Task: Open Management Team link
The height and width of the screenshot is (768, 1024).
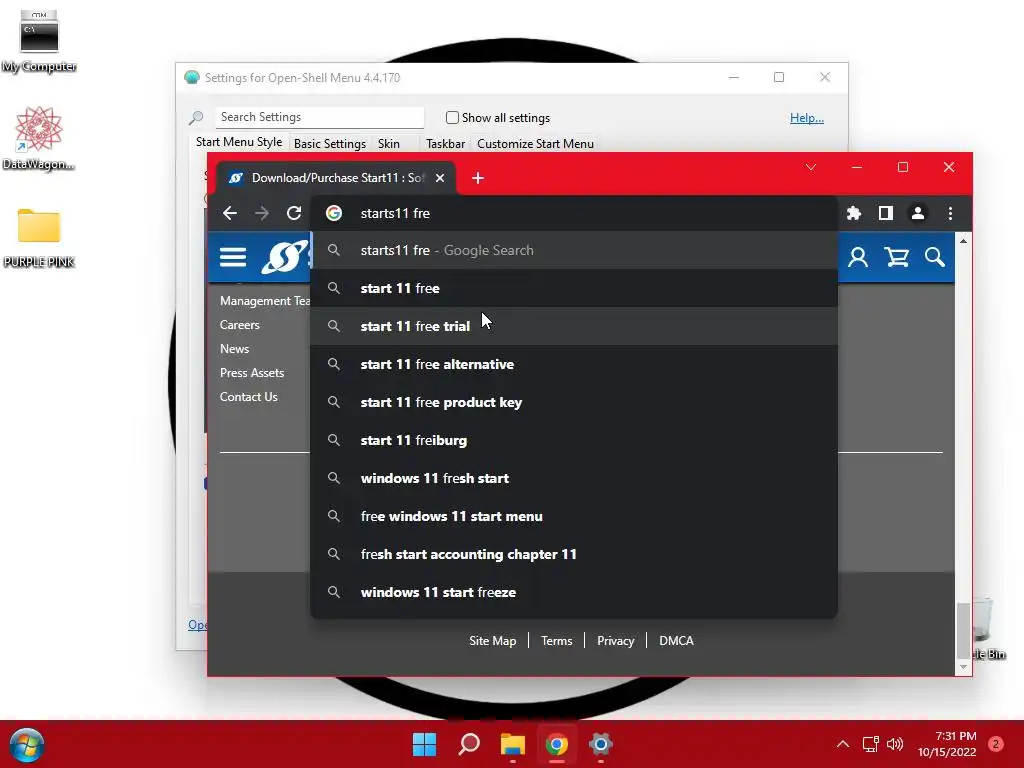Action: click(x=264, y=300)
